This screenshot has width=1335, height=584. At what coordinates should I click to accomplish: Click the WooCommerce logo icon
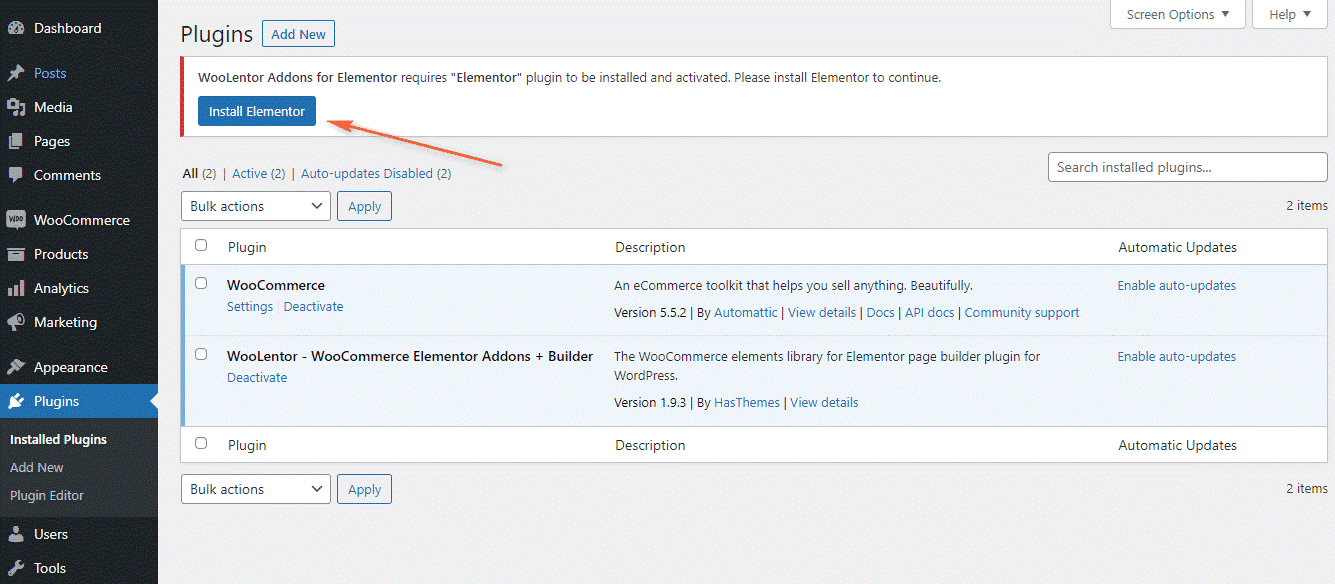pos(16,220)
